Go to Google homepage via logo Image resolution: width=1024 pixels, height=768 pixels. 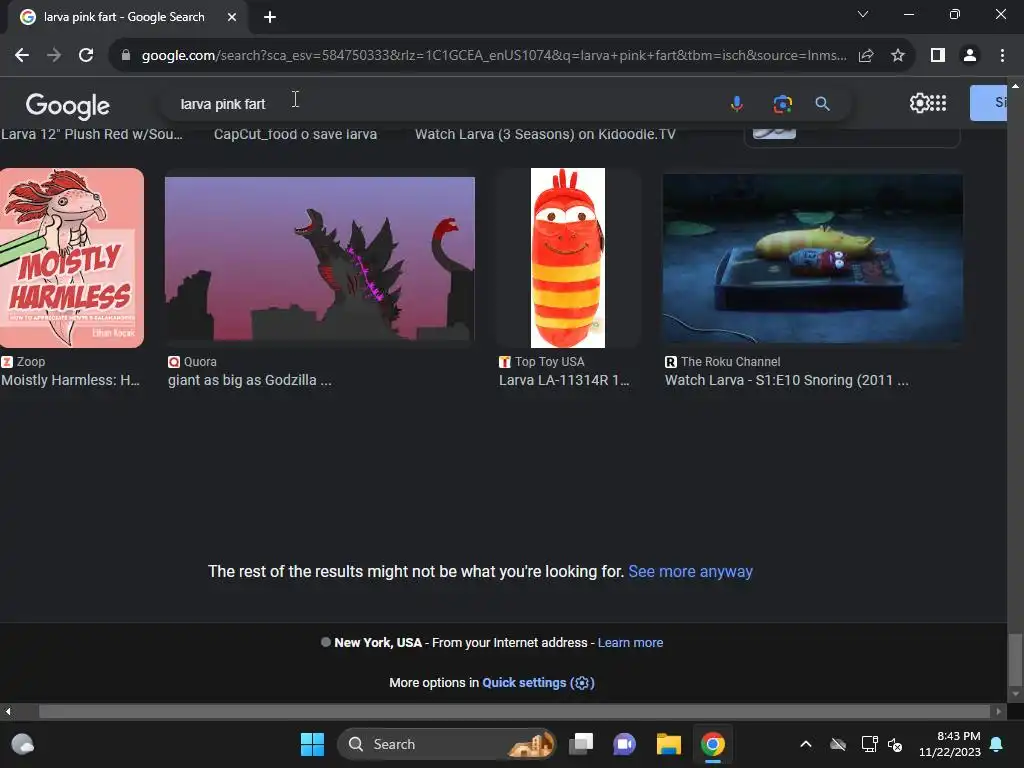click(x=67, y=105)
